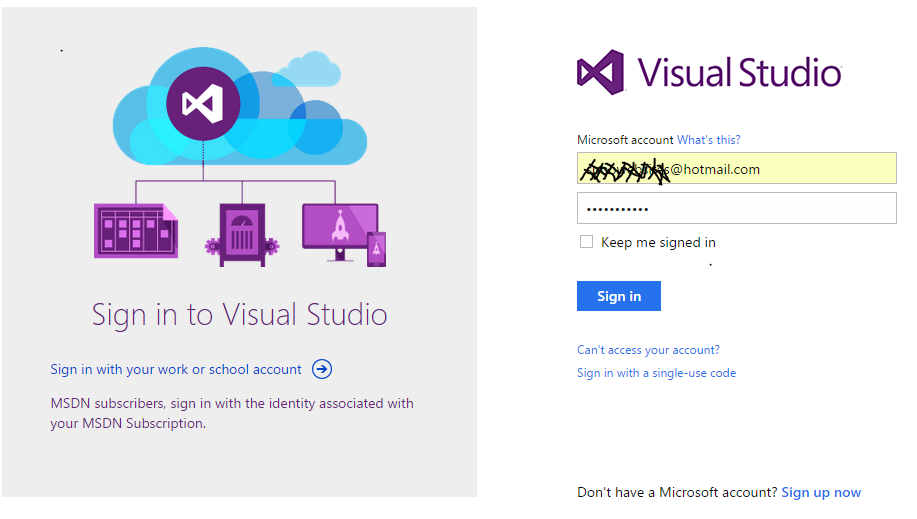Click the Kanban board illustration icon

(136, 231)
